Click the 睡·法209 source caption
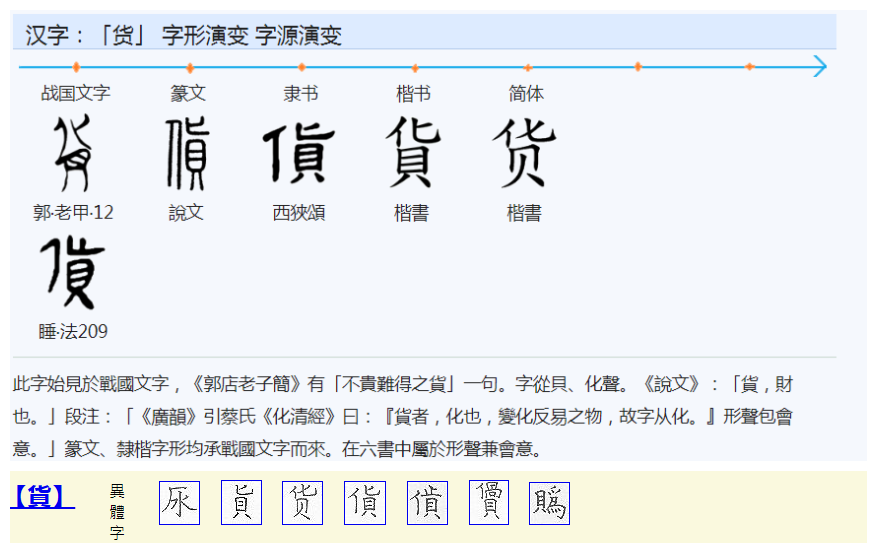 point(73,332)
